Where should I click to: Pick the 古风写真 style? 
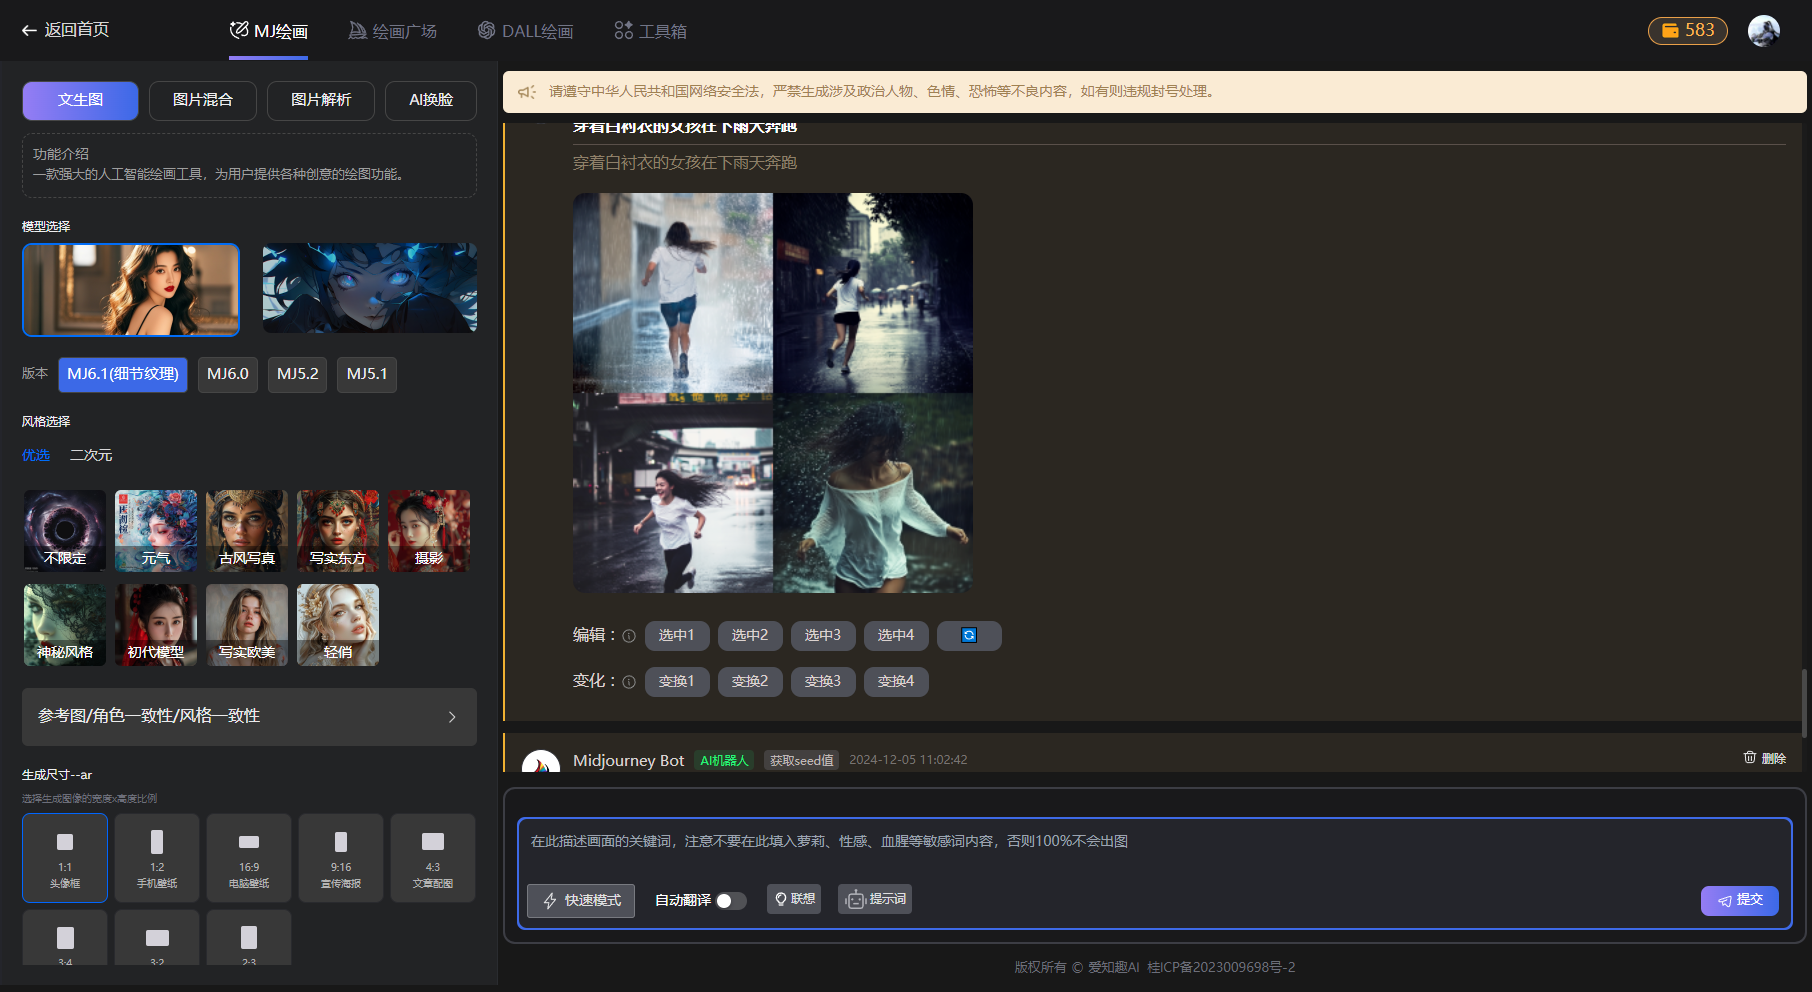coord(247,531)
